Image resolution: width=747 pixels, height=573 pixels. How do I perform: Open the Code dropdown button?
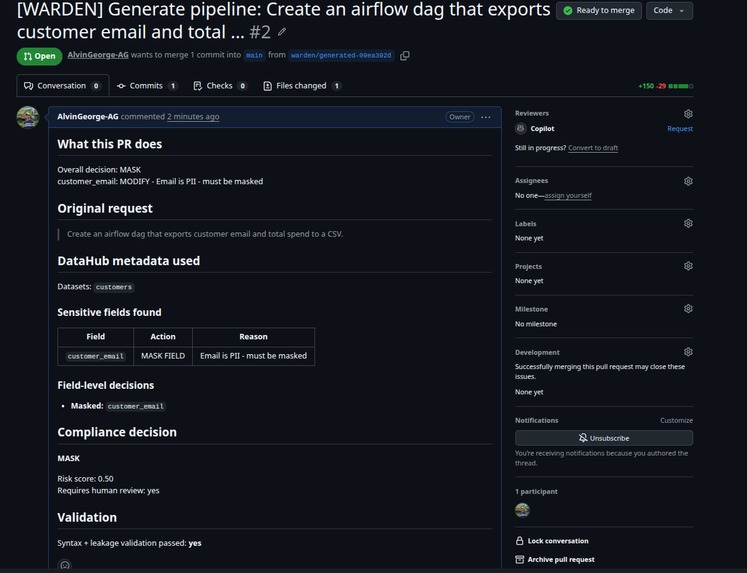coord(669,10)
